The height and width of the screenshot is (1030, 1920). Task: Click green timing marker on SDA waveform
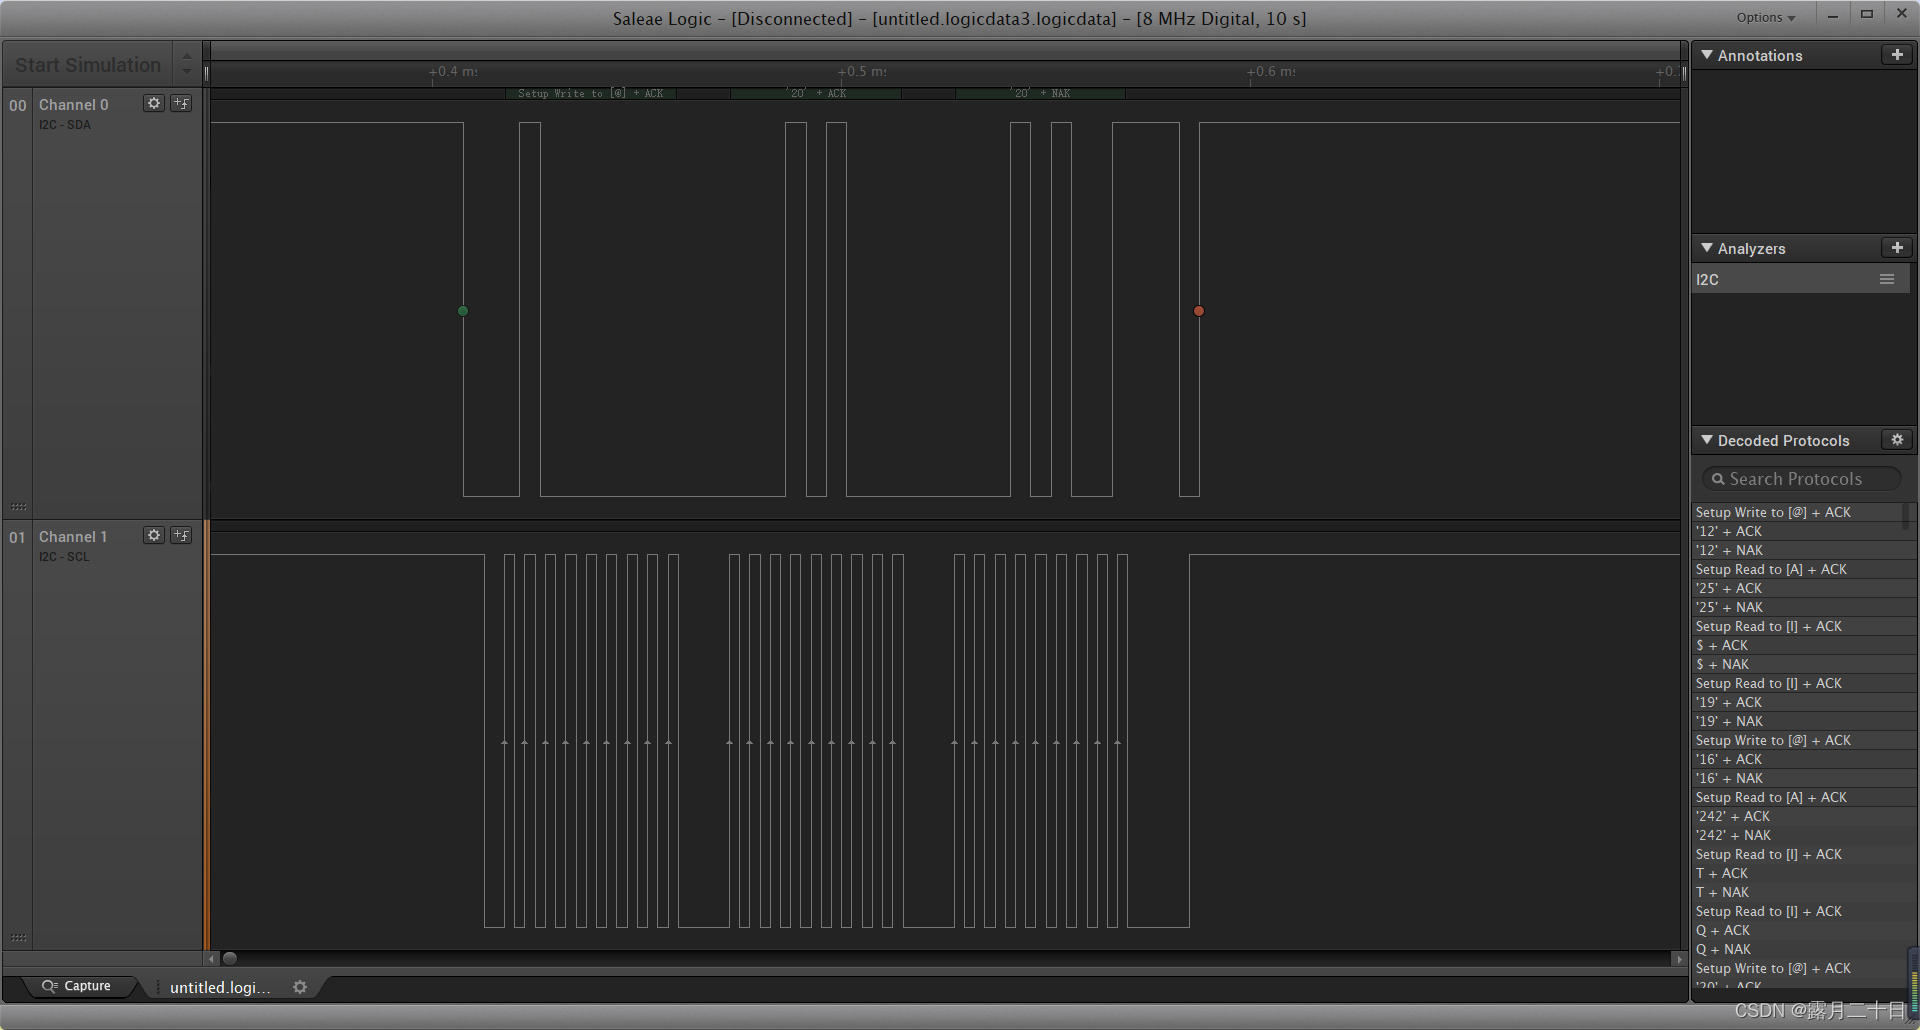pos(463,311)
